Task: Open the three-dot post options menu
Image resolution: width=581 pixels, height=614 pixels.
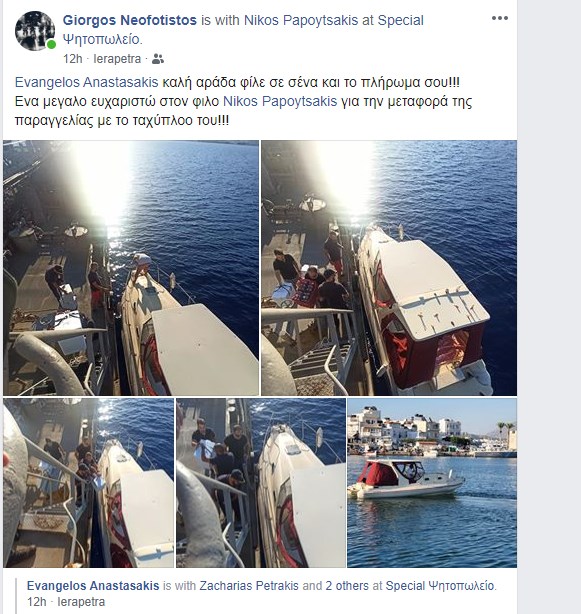Action: 500,18
